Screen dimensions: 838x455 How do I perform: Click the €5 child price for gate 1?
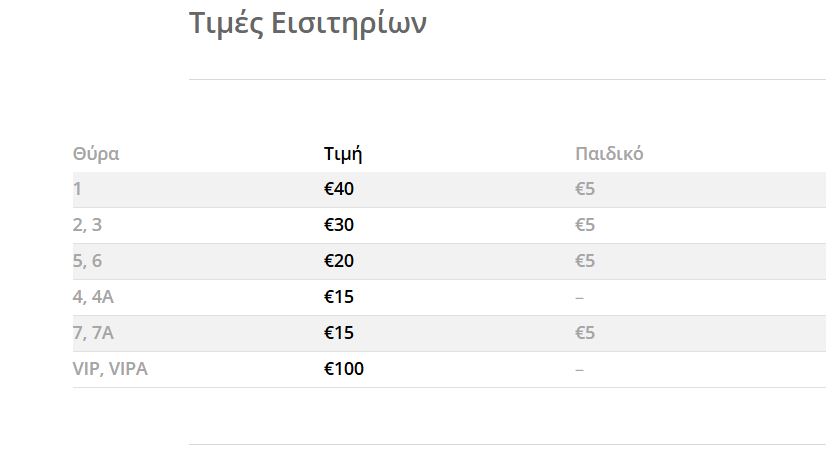click(585, 189)
